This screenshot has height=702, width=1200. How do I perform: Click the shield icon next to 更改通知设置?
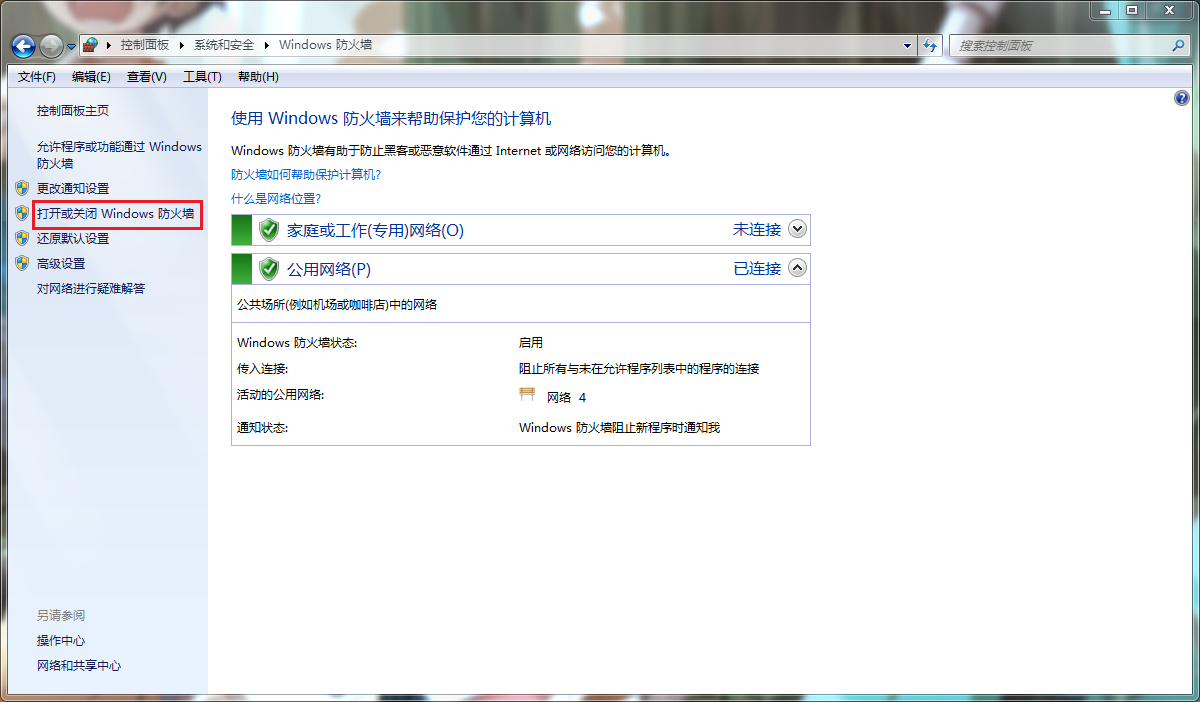point(22,188)
